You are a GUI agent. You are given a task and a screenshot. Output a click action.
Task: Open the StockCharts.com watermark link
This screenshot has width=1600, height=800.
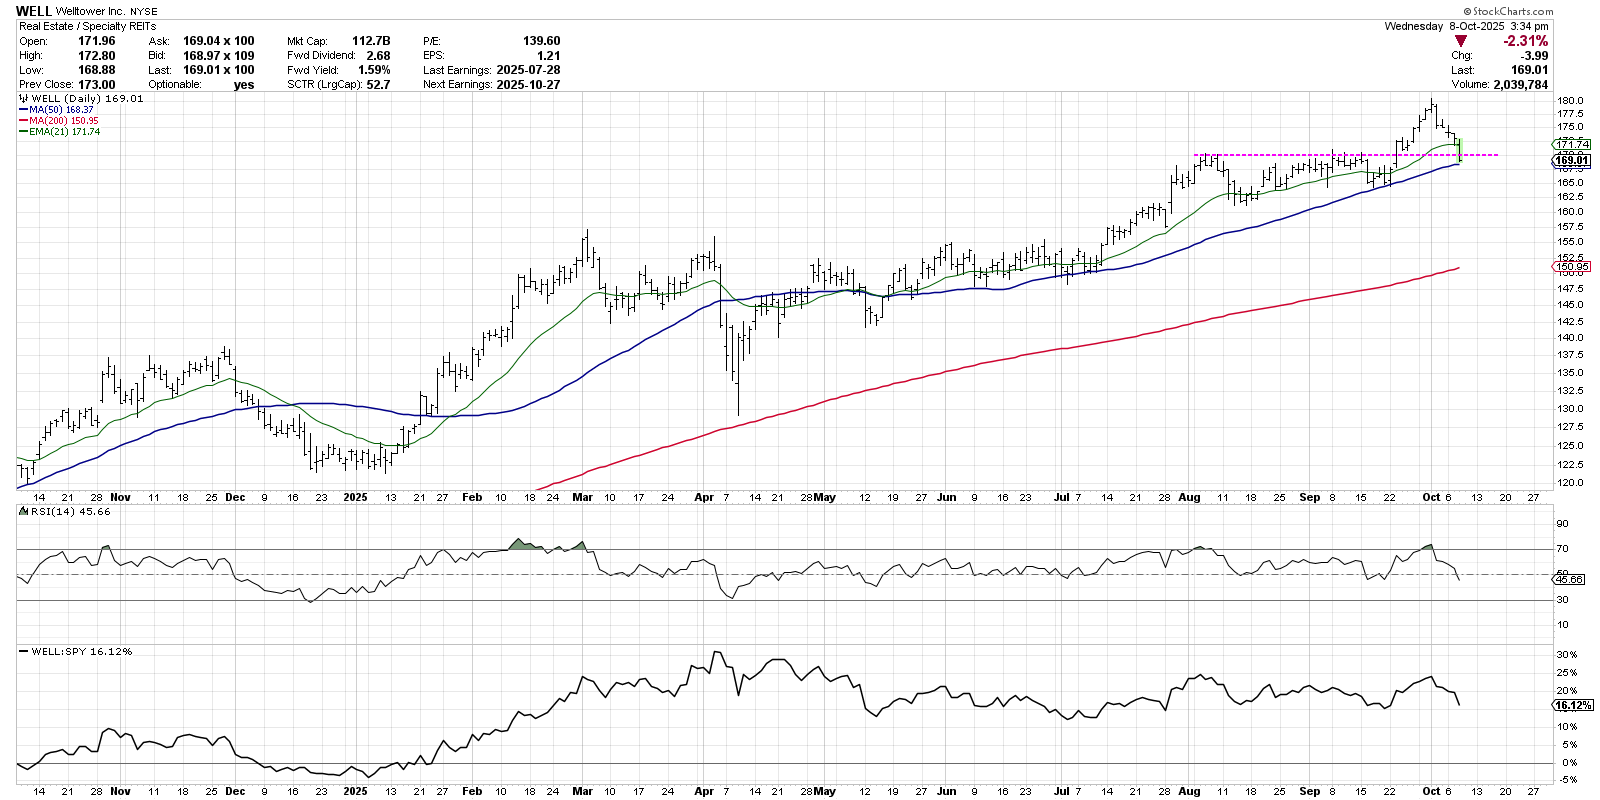pyautogui.click(x=1507, y=12)
